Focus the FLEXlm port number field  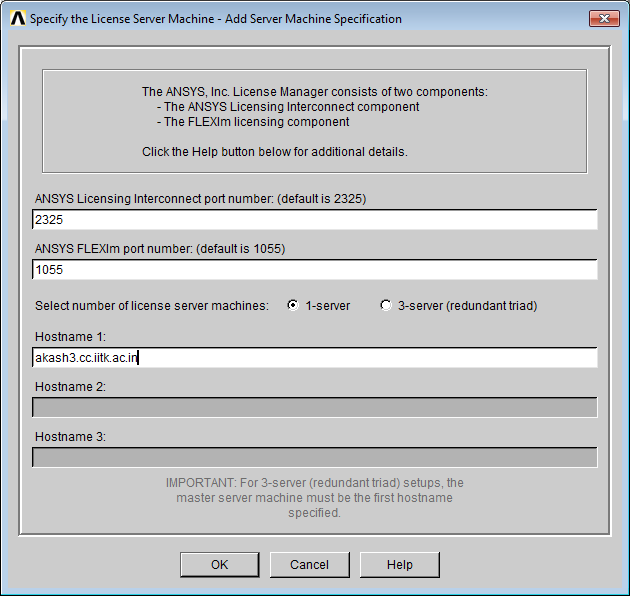point(314,270)
